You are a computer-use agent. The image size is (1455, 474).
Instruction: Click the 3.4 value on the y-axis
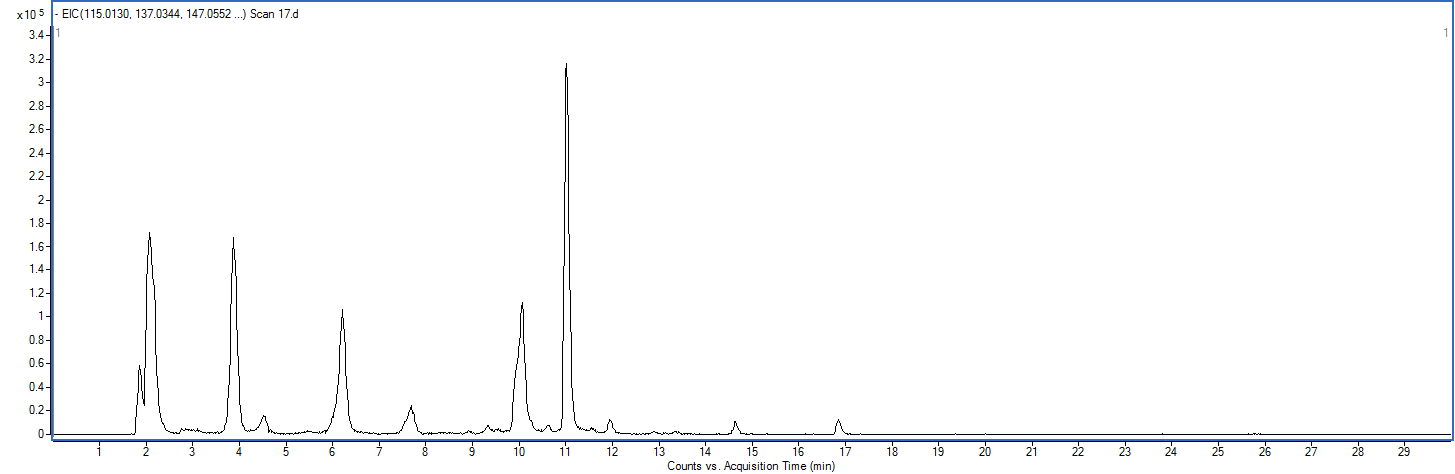tap(35, 35)
